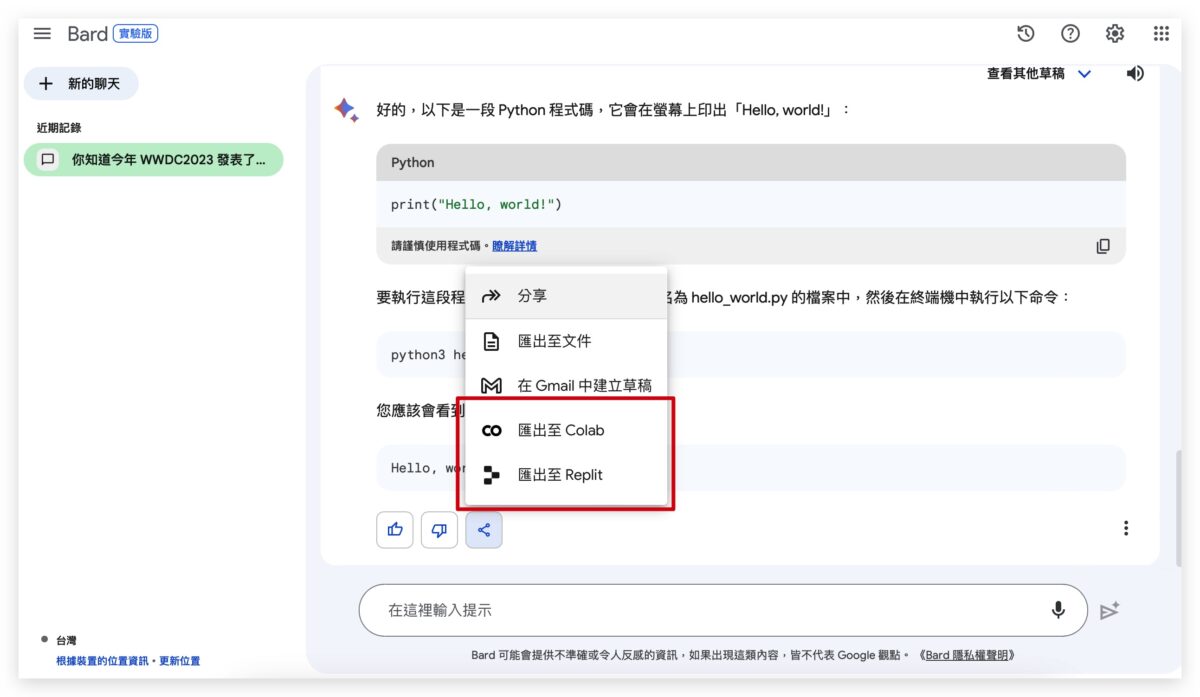Screen dimensions: 1200x697
Task: Open the Bard 隱私權聲明 link
Action: [x=969, y=655]
